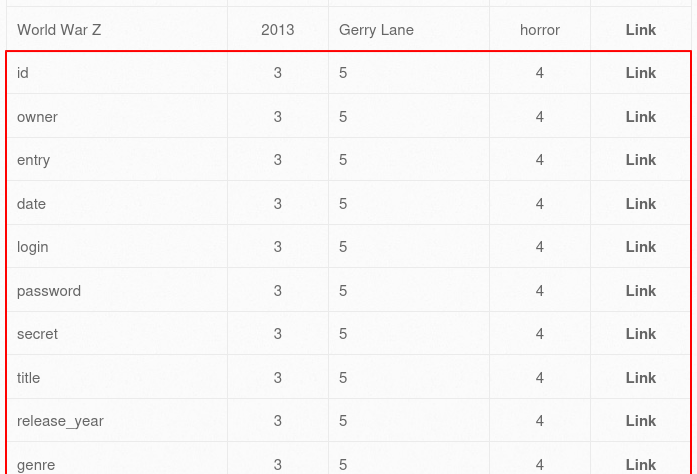Select the Gerry Lane character cell
Viewport: 697px width, 474px height.
pos(409,28)
